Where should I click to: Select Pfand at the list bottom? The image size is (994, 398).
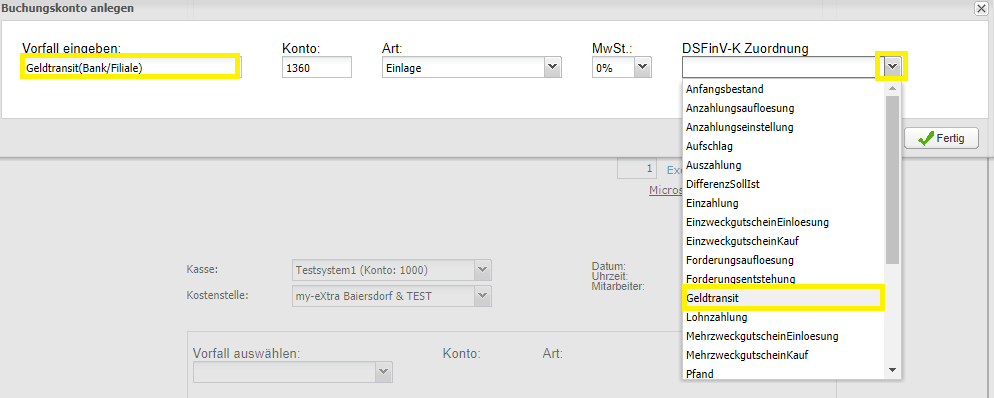[784, 374]
